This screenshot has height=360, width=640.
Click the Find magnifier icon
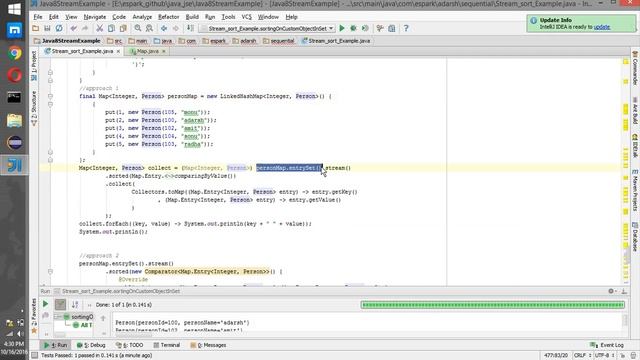[x=138, y=29]
